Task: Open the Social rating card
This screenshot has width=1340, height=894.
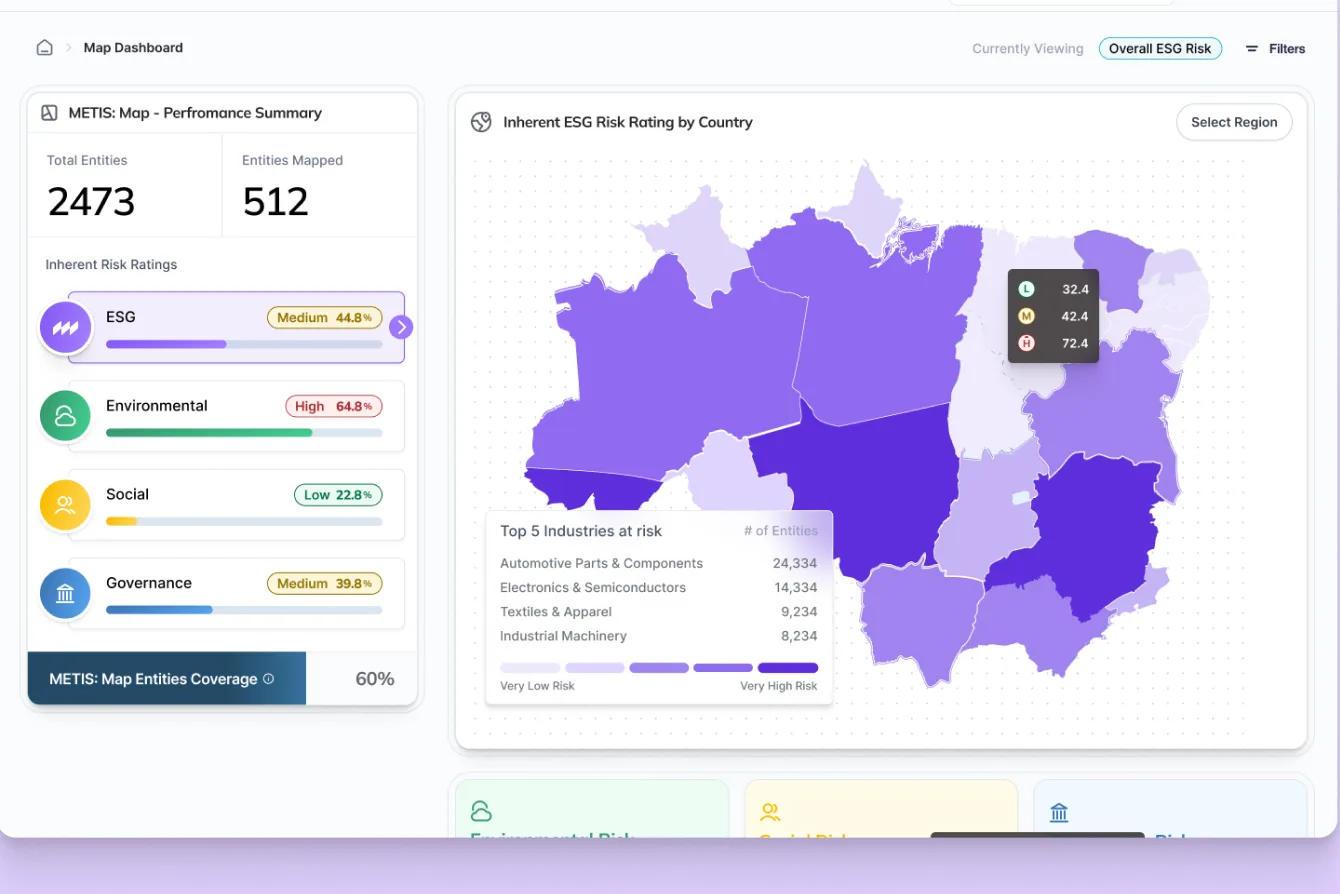Action: pos(236,505)
